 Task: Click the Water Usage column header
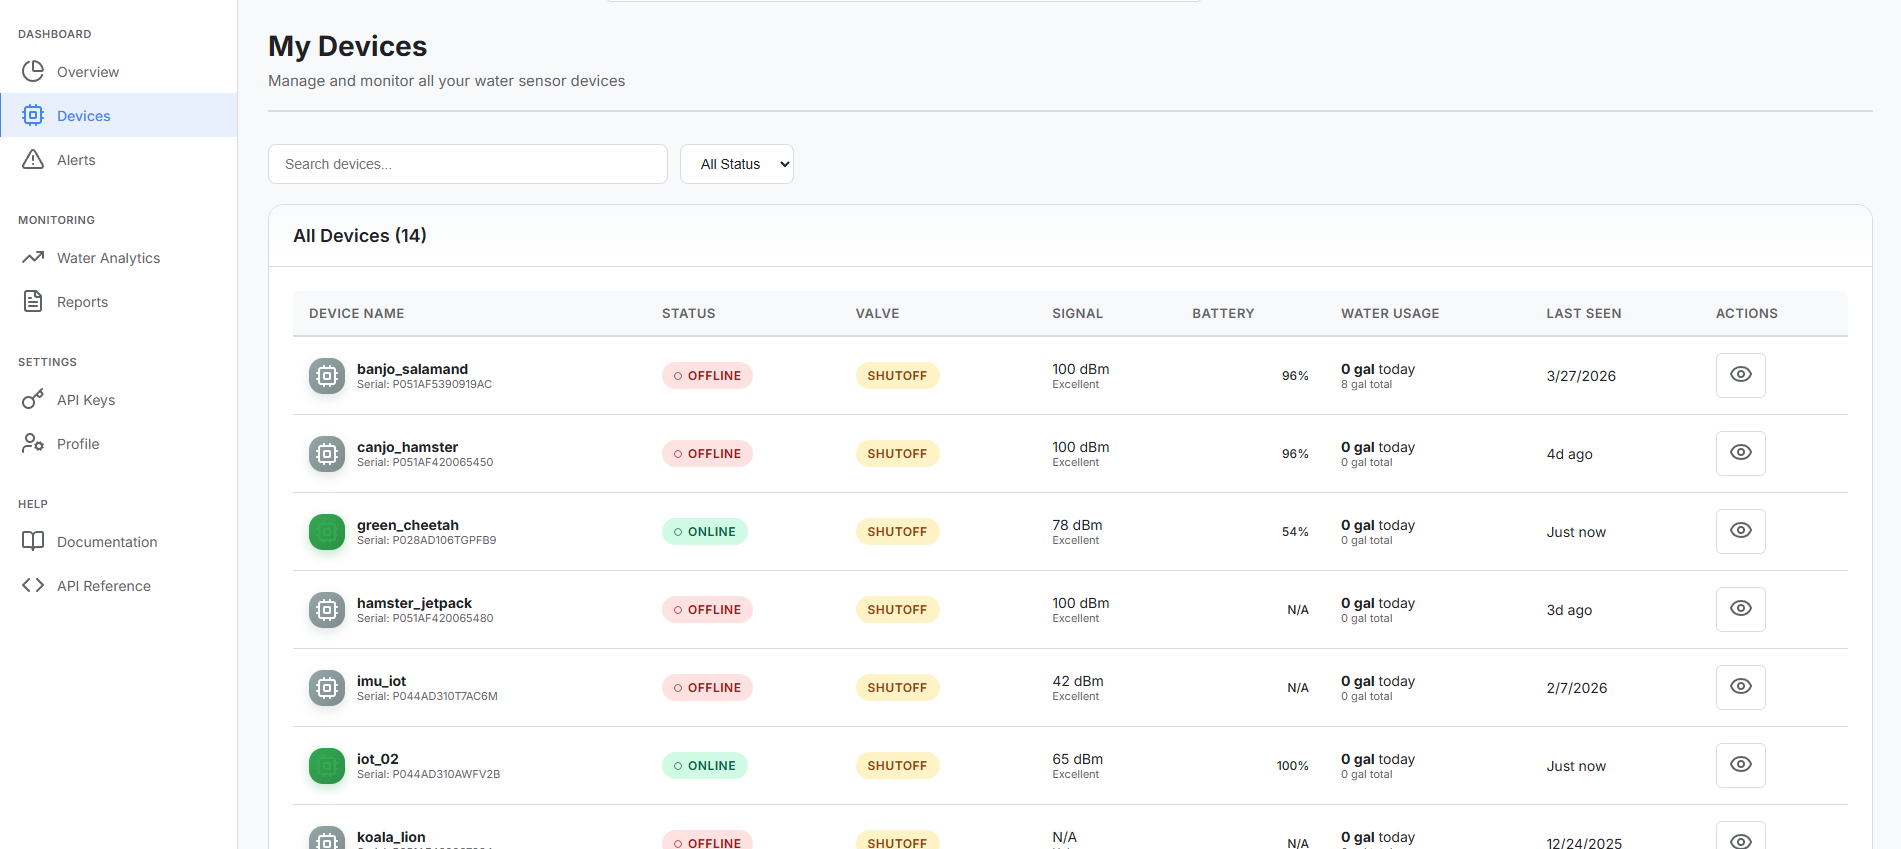(1390, 313)
